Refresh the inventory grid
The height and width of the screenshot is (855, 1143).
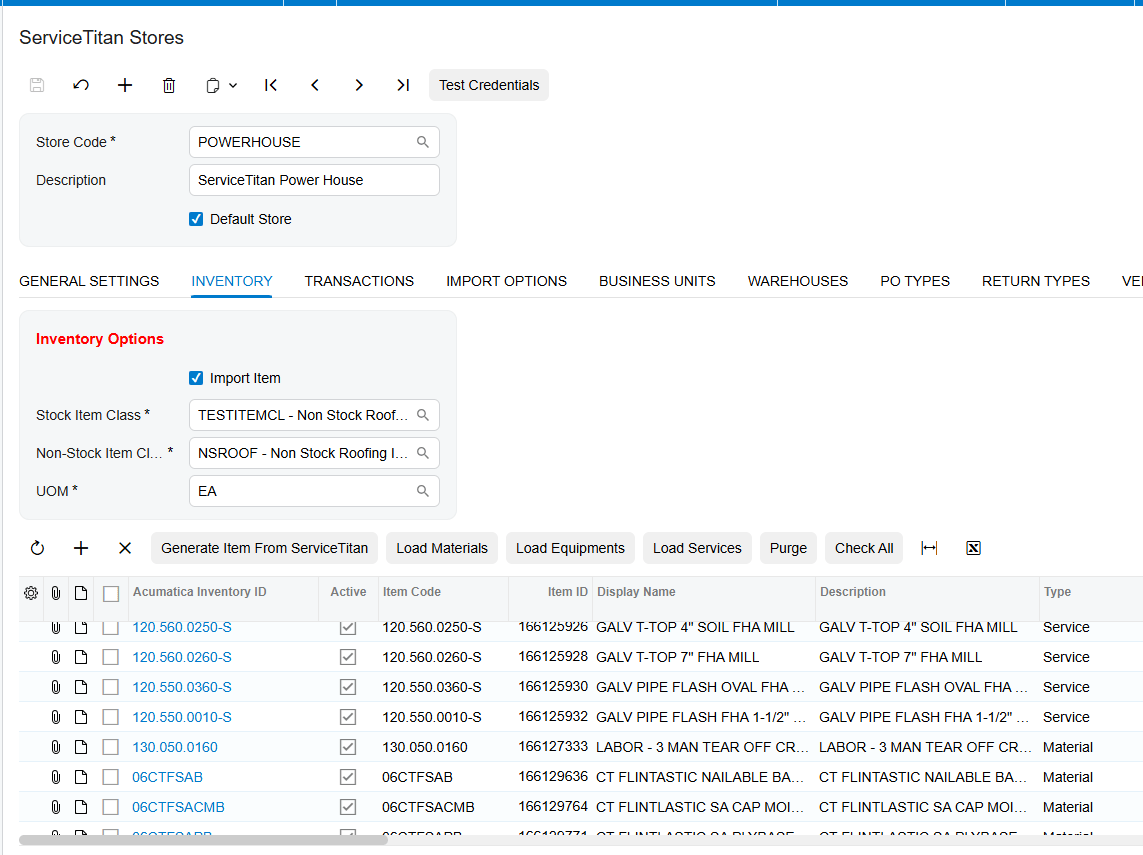pyautogui.click(x=37, y=548)
